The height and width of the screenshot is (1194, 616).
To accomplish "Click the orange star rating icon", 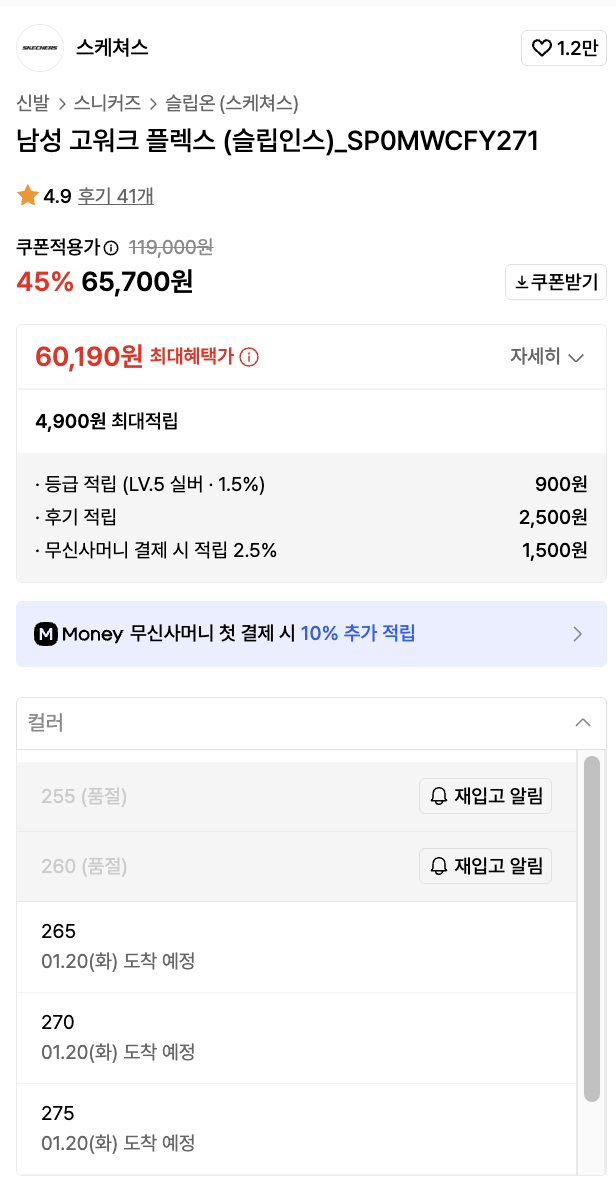I will (27, 196).
